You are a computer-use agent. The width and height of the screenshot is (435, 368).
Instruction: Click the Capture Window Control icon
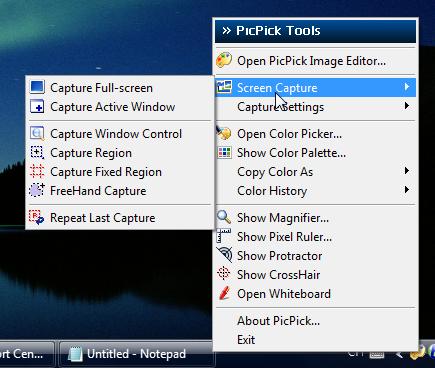[x=37, y=133]
